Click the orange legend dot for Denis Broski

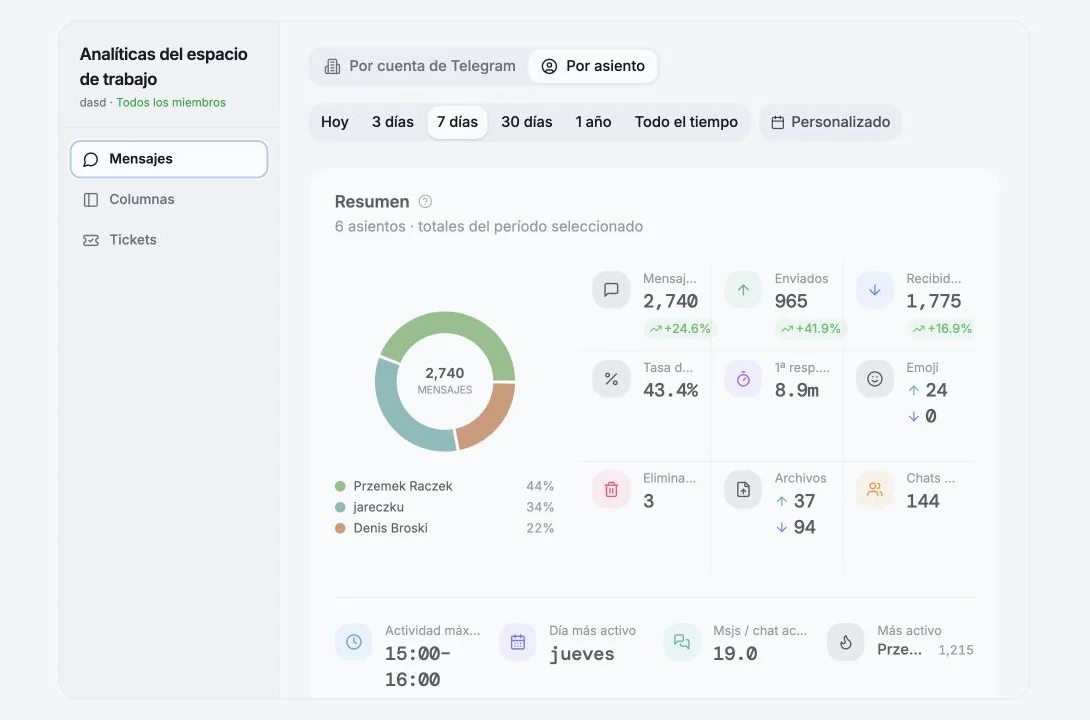tap(340, 527)
